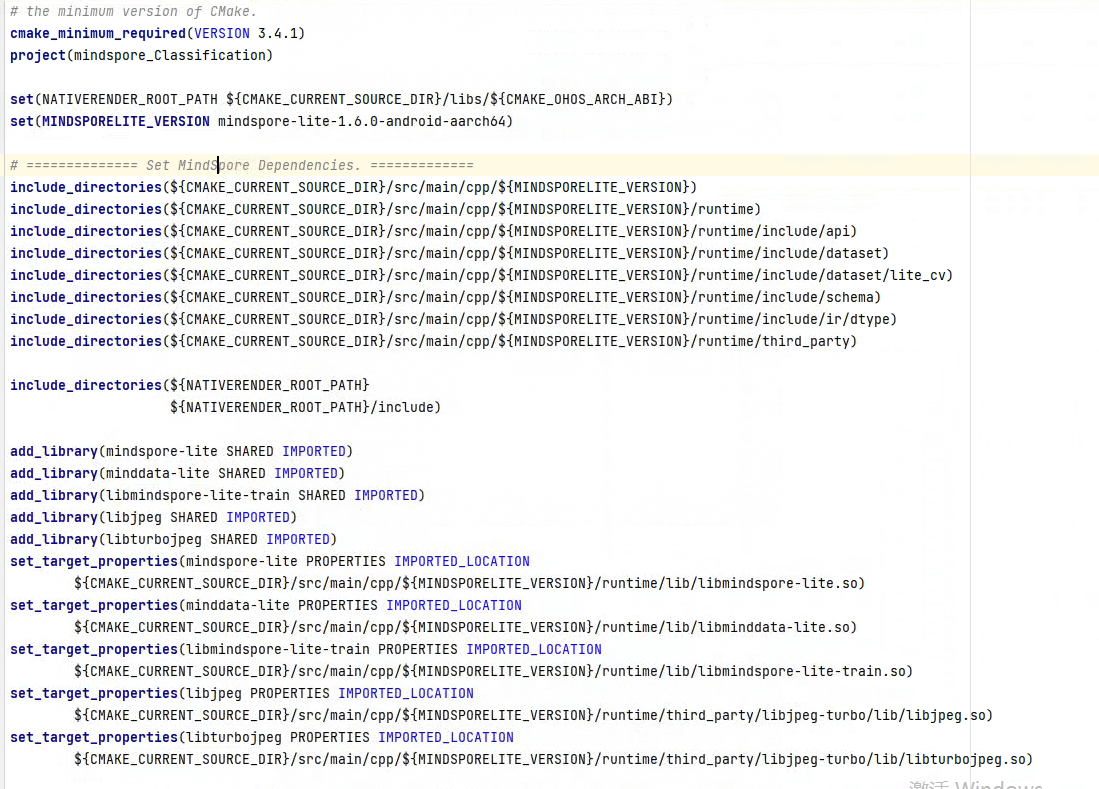1099x789 pixels.
Task: Click set_target_properties for libturbojpeg
Action: coord(261,737)
